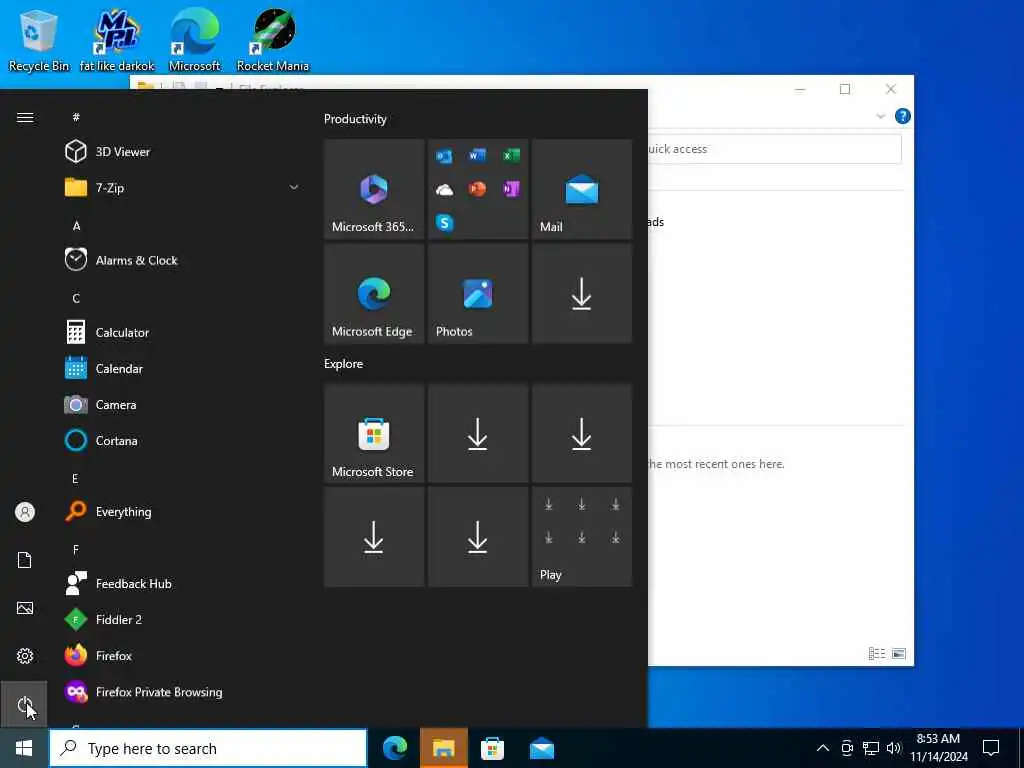Start Cortana from the app list
The height and width of the screenshot is (768, 1024).
[x=183, y=441]
